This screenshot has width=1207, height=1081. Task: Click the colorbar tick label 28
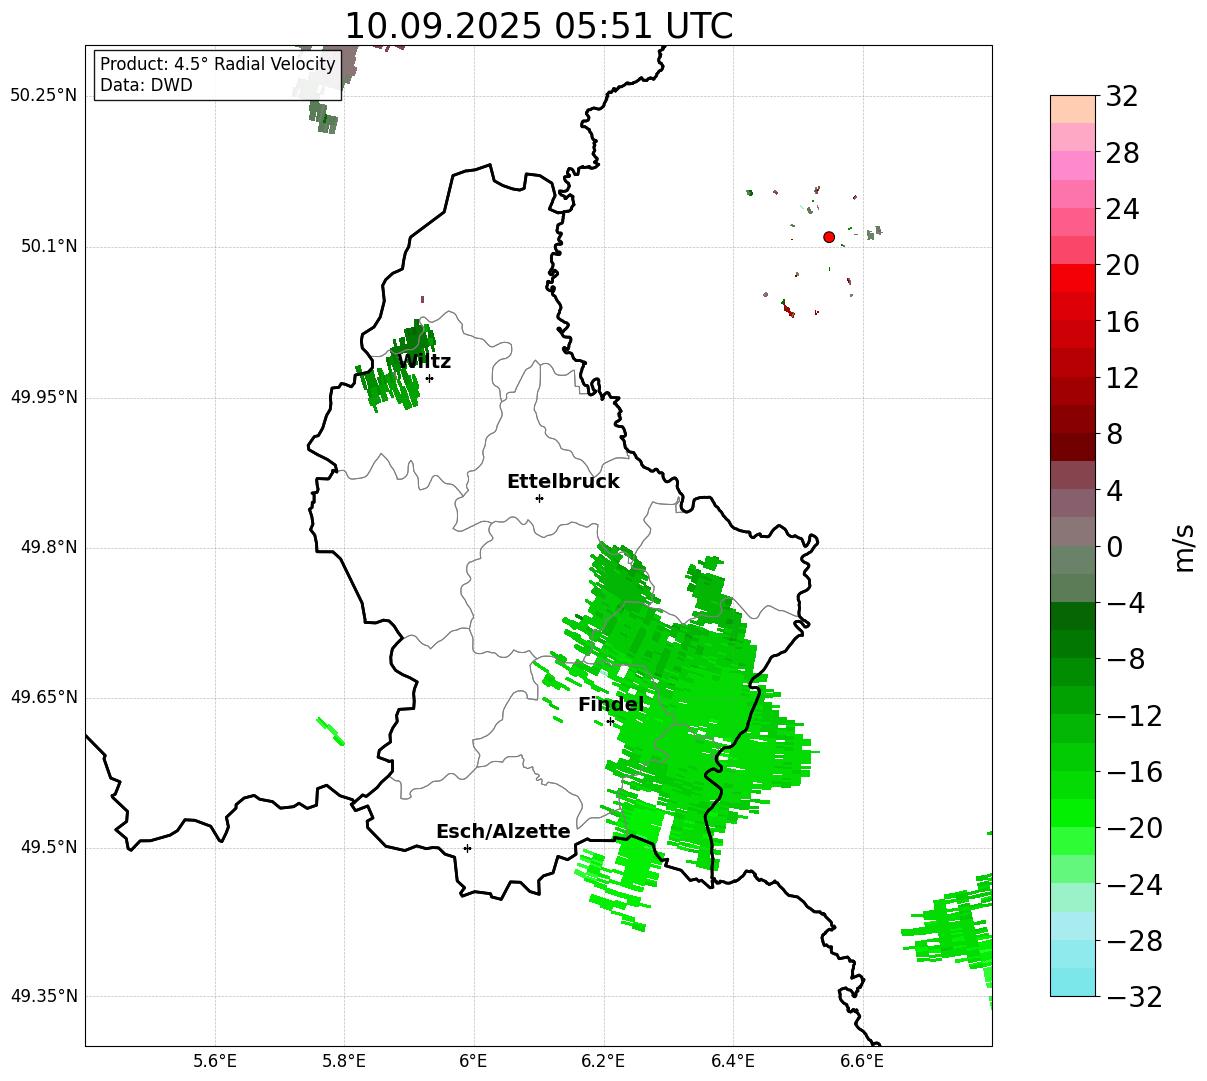[x=1122, y=154]
